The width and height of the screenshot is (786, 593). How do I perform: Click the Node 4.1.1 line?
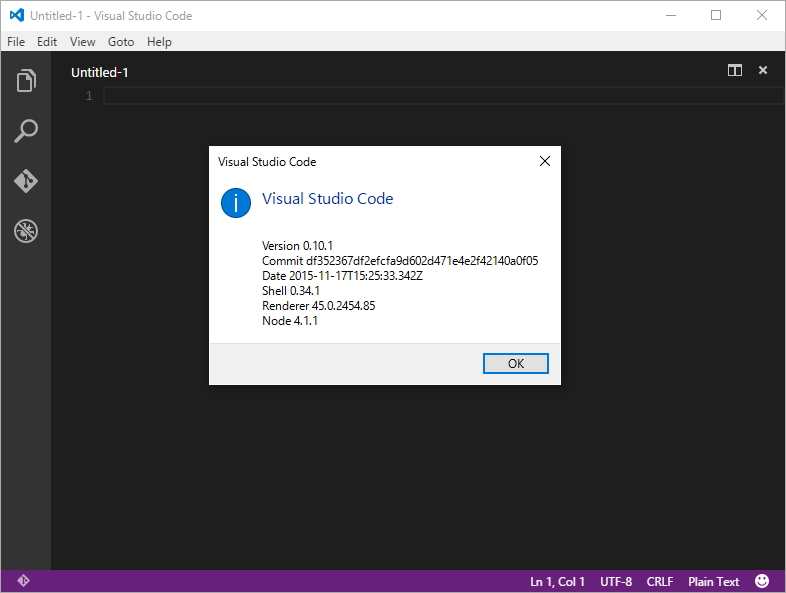pos(290,321)
